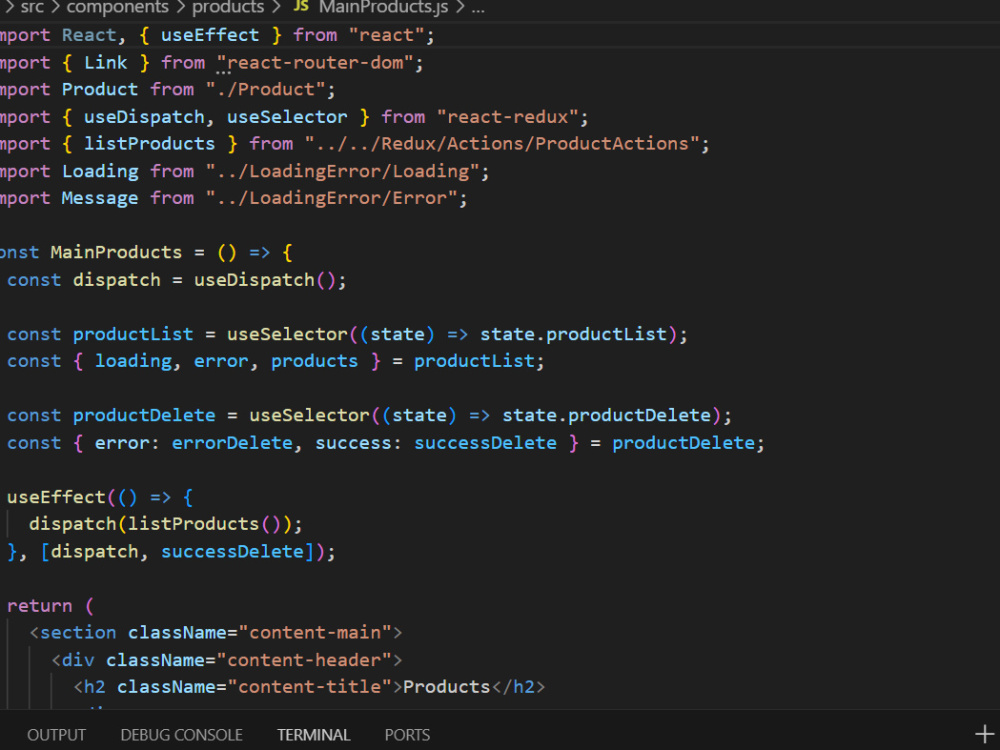This screenshot has height=750, width=1000.
Task: Click the Loading import identifier
Action: [99, 171]
